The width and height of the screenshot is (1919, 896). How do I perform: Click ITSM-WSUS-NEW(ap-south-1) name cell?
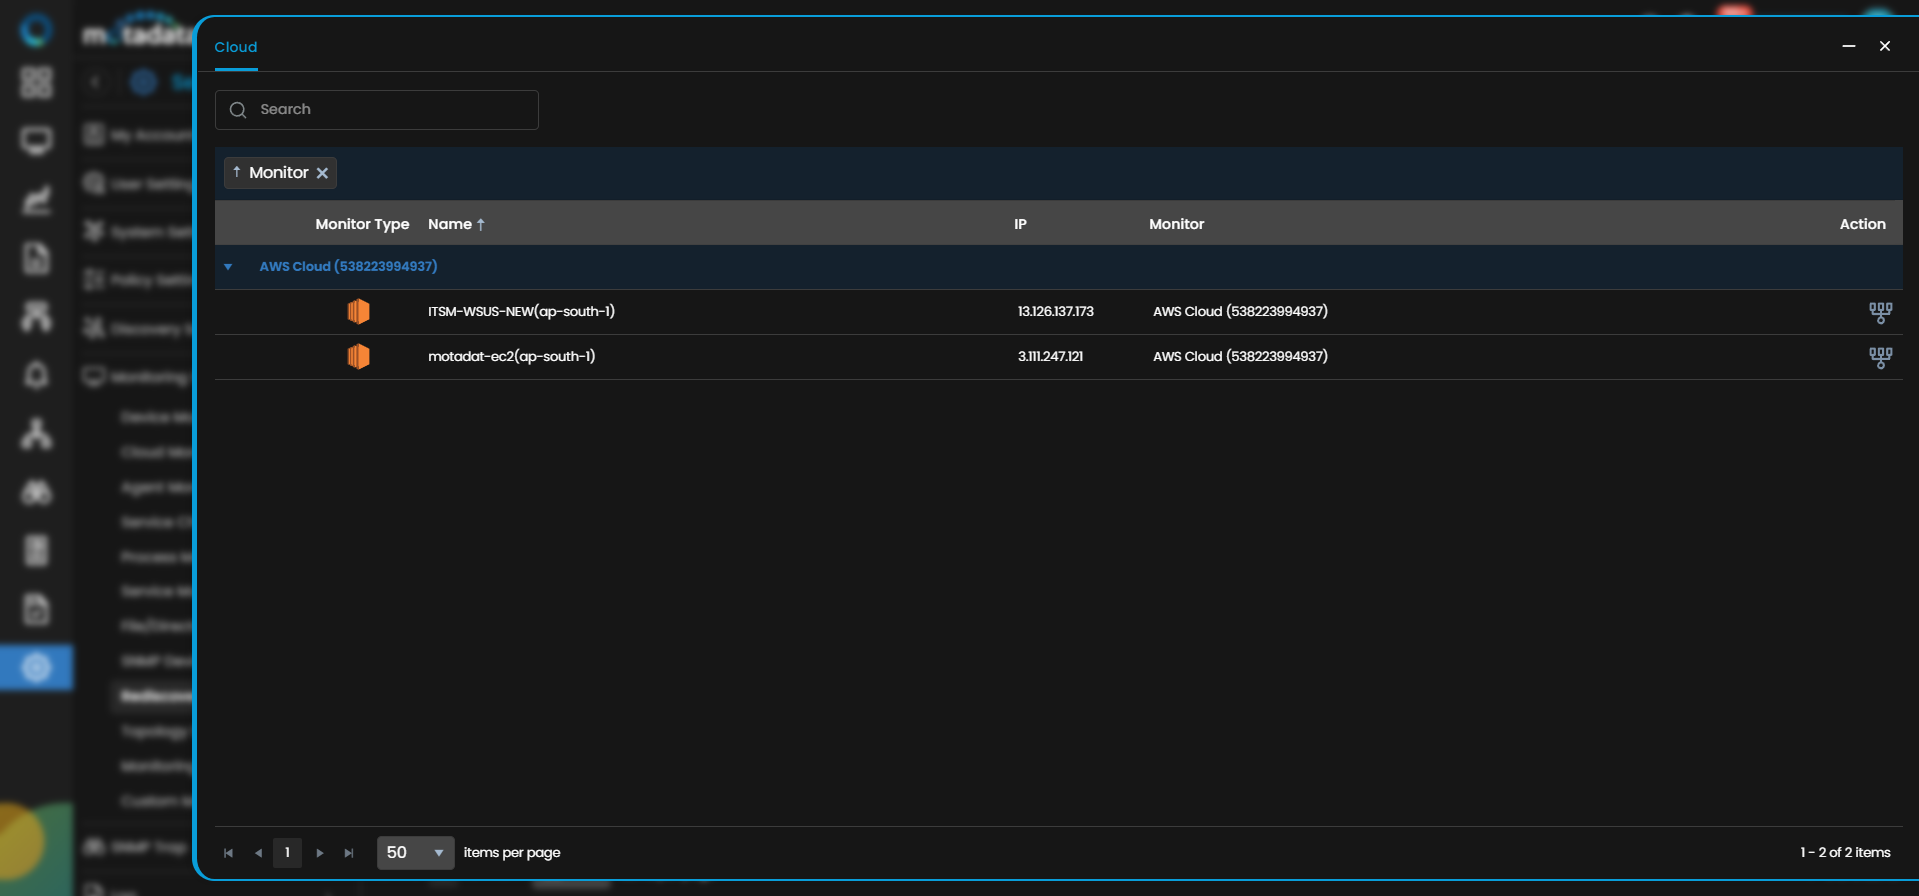(x=521, y=311)
